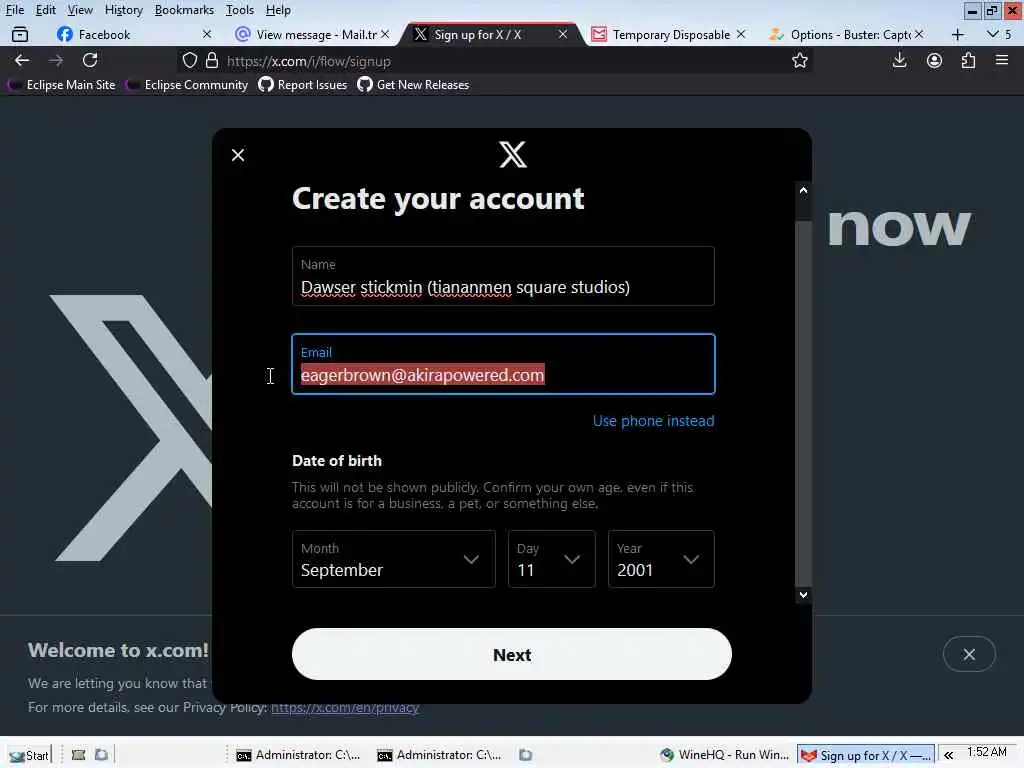Open the View menu
Viewport: 1024px width, 768px height.
[x=80, y=10]
